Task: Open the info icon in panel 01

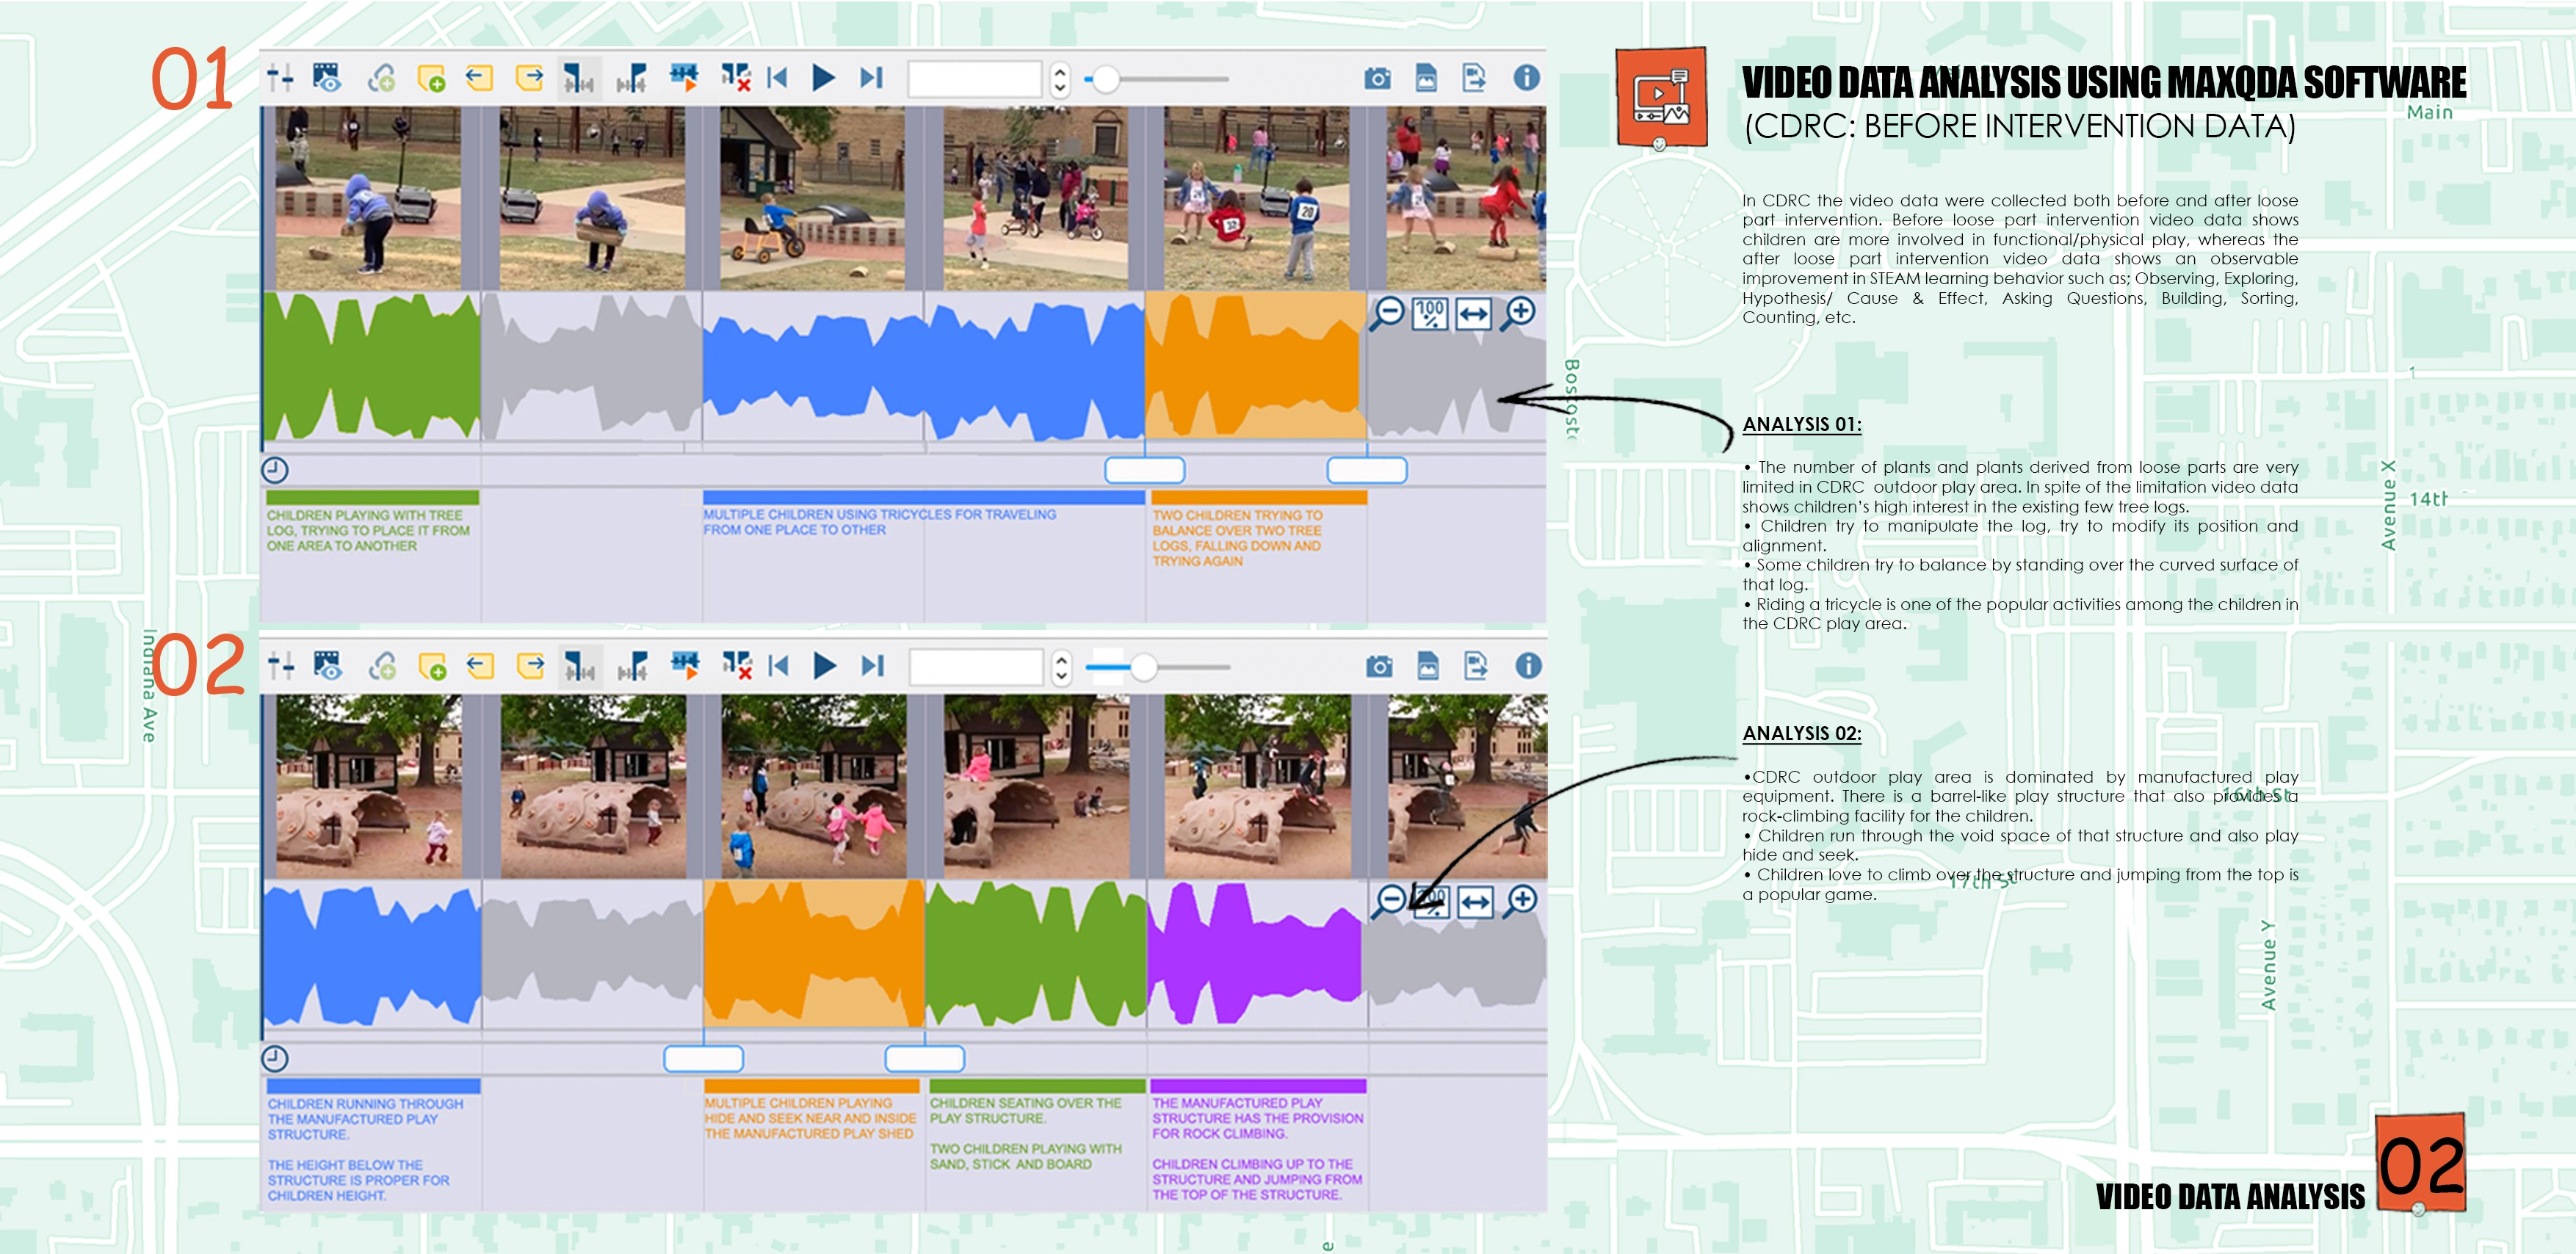Action: pyautogui.click(x=1526, y=78)
